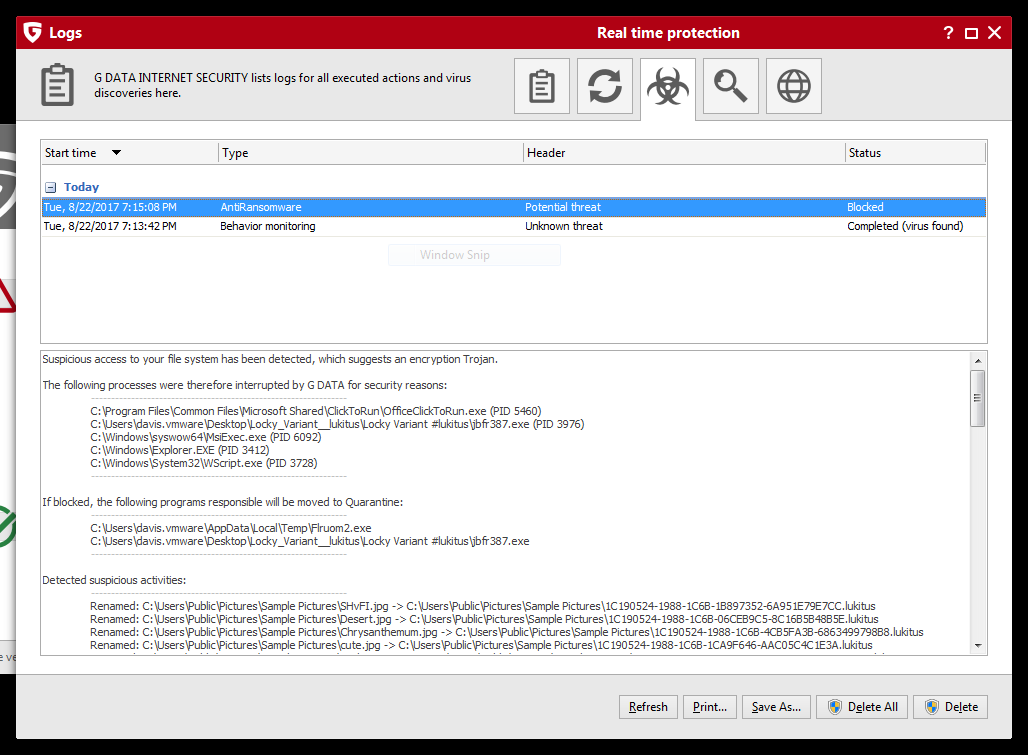
Task: Click the G DATA shield logo
Action: (x=32, y=32)
